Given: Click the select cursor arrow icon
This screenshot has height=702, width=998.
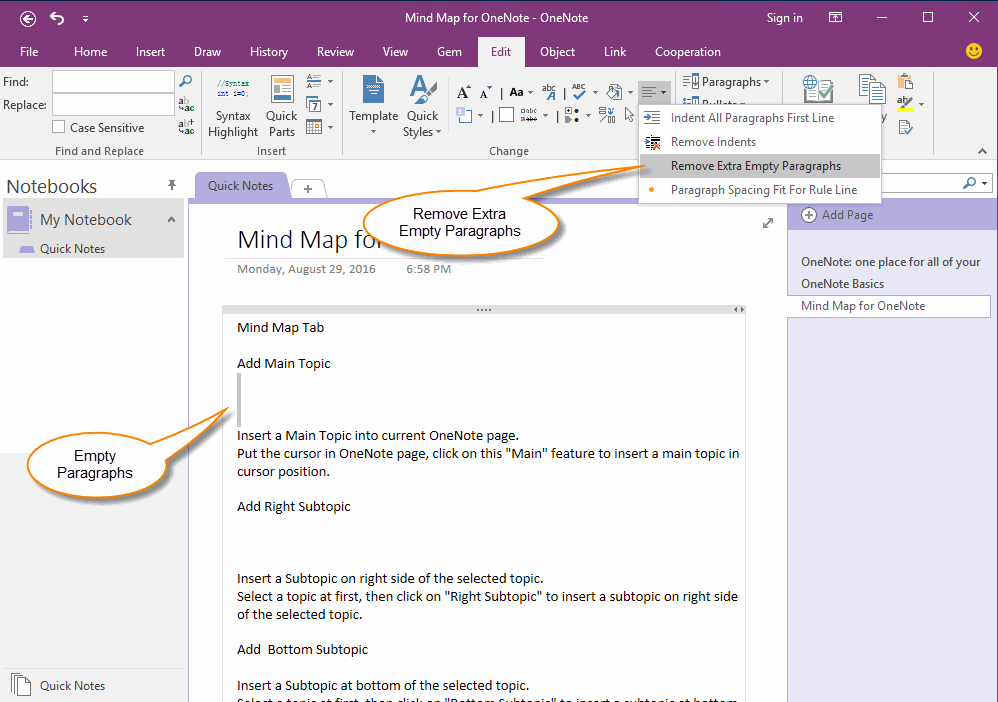Looking at the screenshot, I should [x=629, y=115].
